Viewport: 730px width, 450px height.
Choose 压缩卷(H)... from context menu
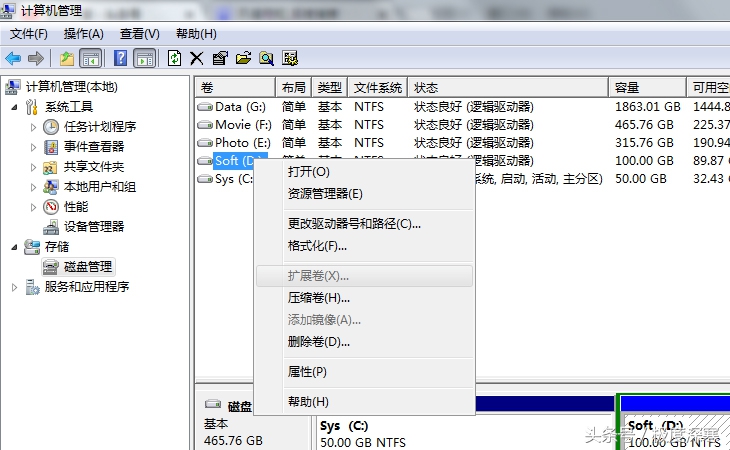click(x=364, y=298)
